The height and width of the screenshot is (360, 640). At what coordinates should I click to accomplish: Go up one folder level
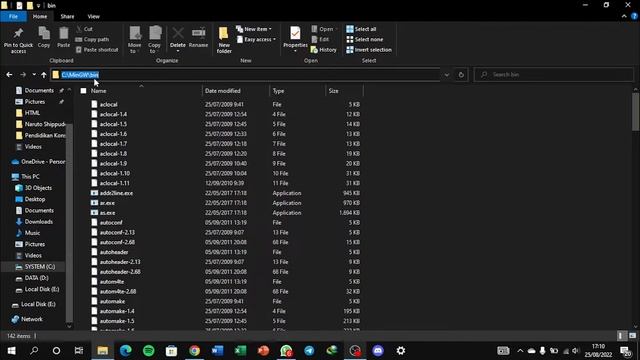44,75
